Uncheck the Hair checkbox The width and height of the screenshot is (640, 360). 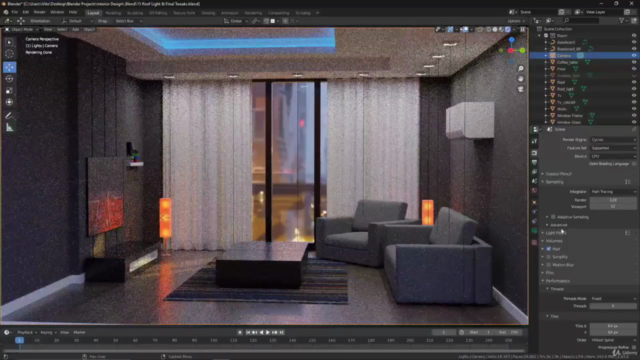[x=549, y=249]
